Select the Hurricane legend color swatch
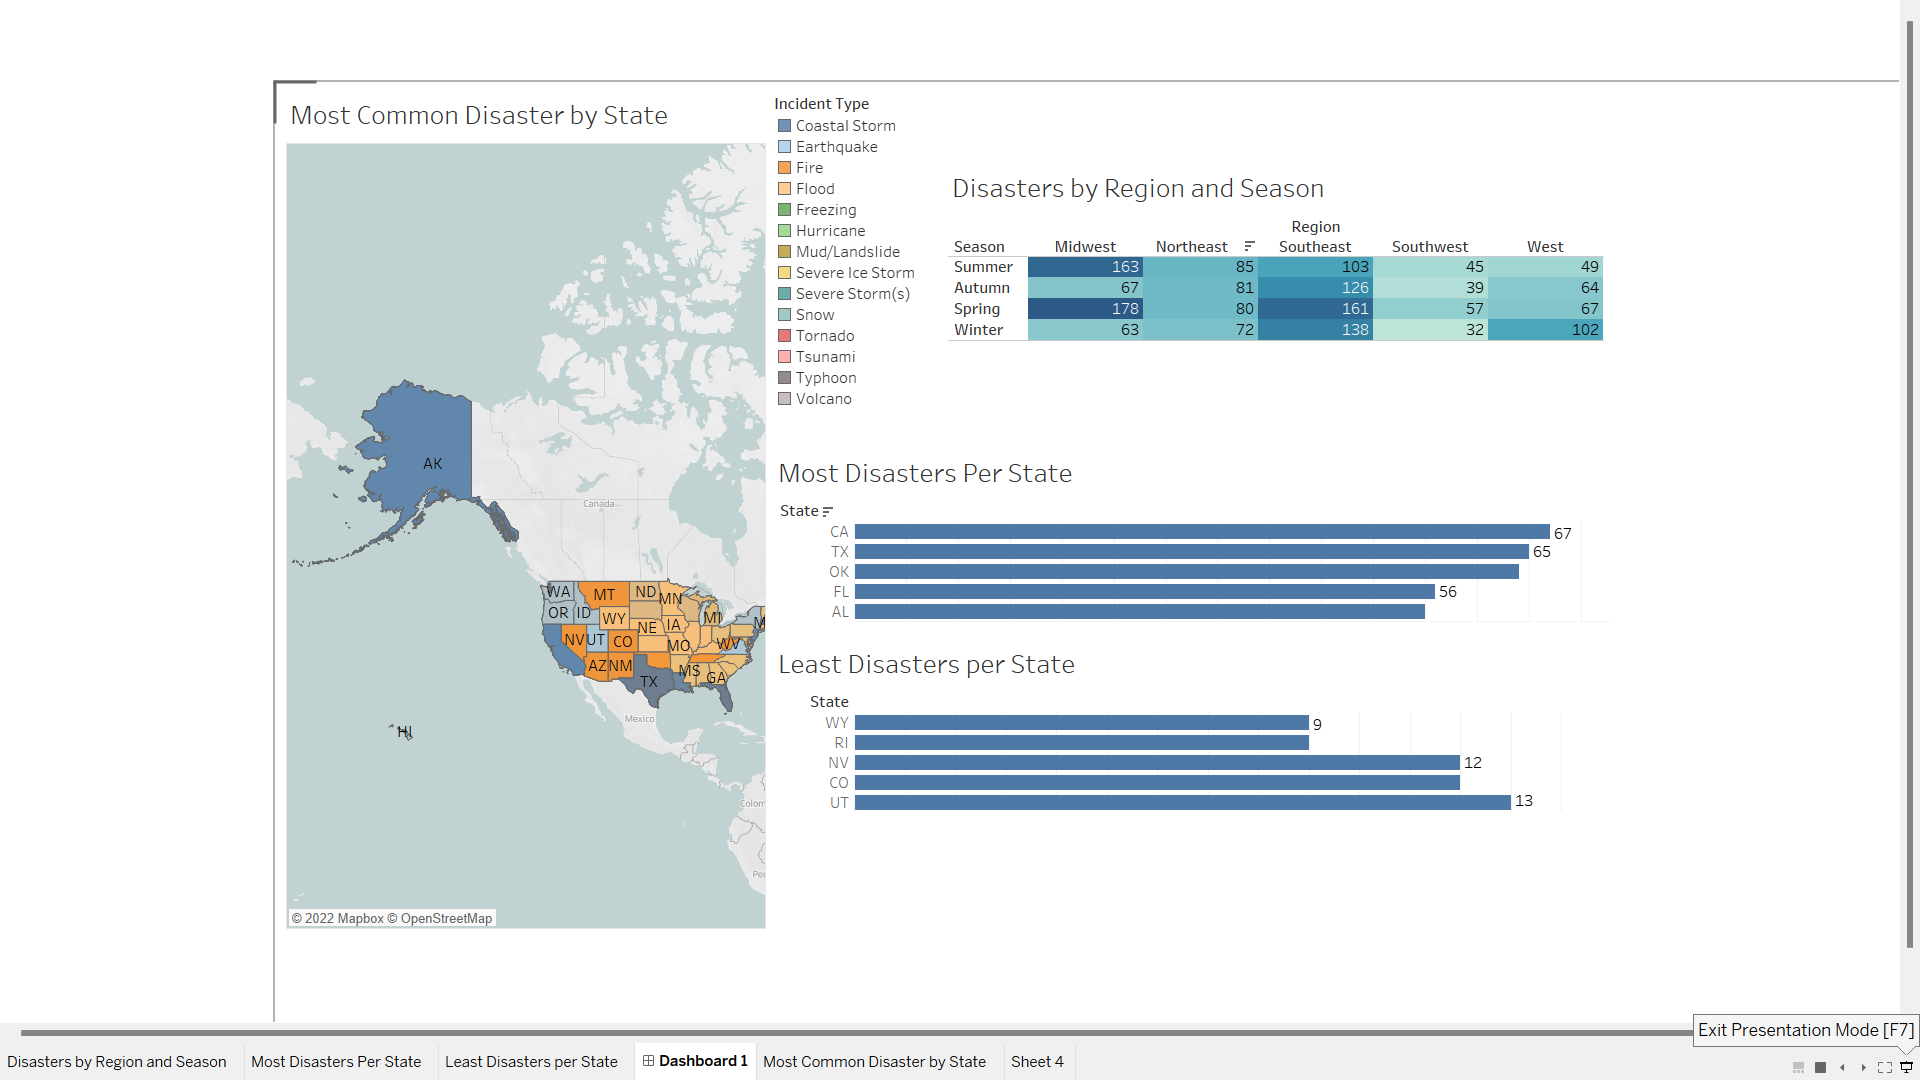This screenshot has height=1080, width=1920. point(785,231)
